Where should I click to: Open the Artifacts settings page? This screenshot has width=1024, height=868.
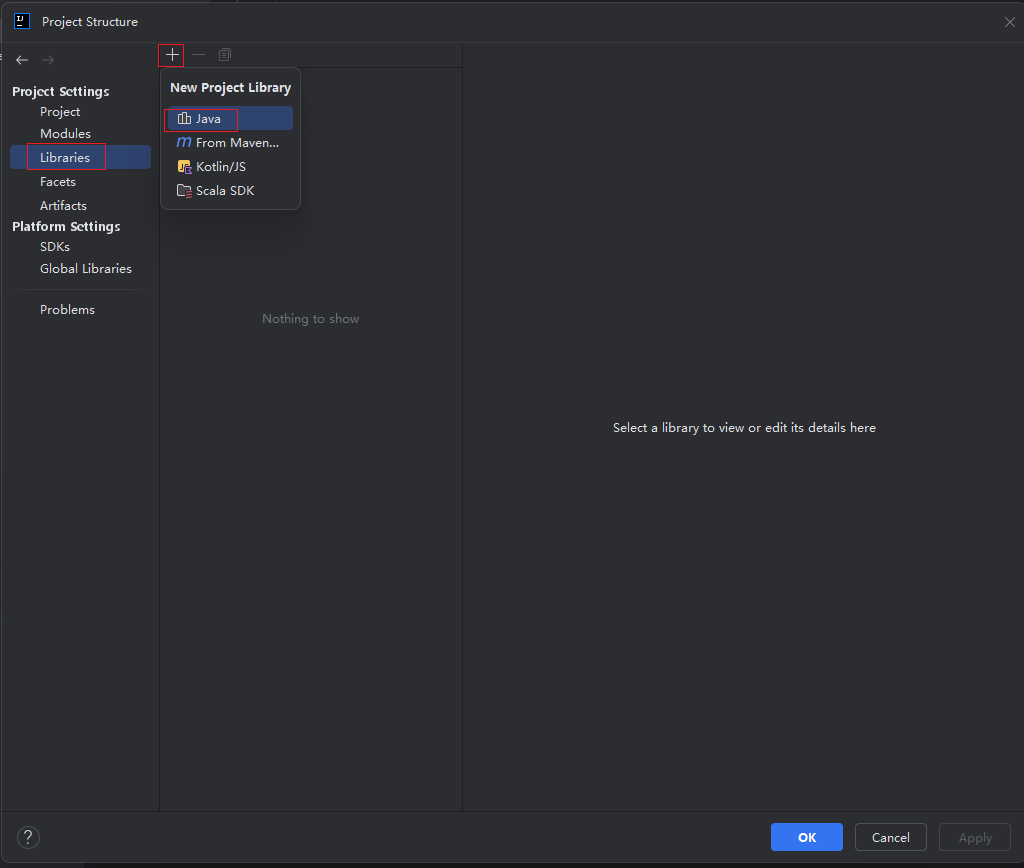point(63,206)
